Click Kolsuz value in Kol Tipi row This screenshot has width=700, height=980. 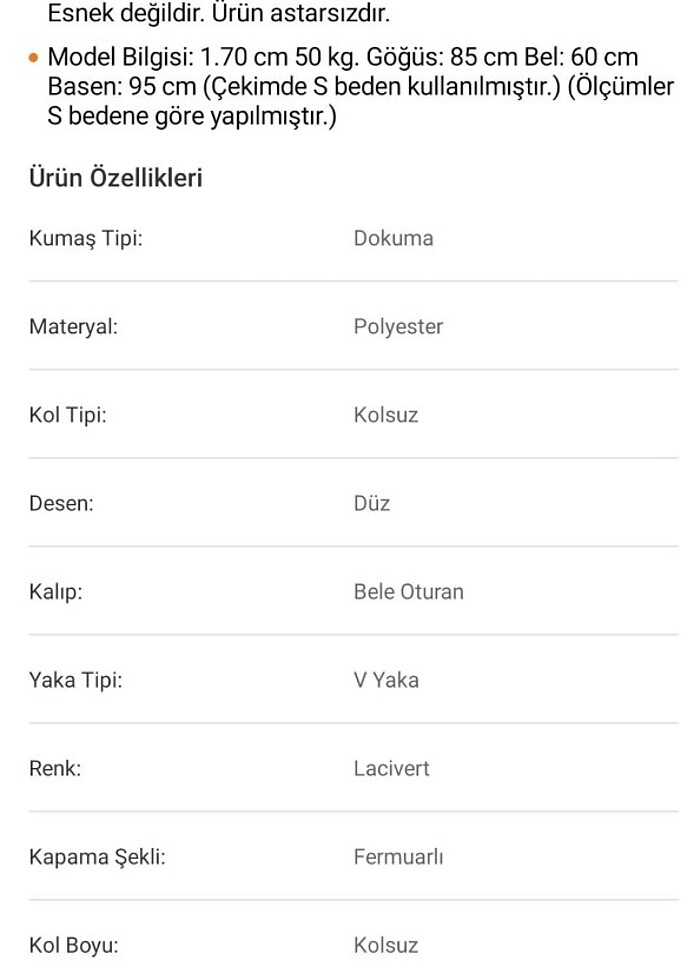coord(386,415)
